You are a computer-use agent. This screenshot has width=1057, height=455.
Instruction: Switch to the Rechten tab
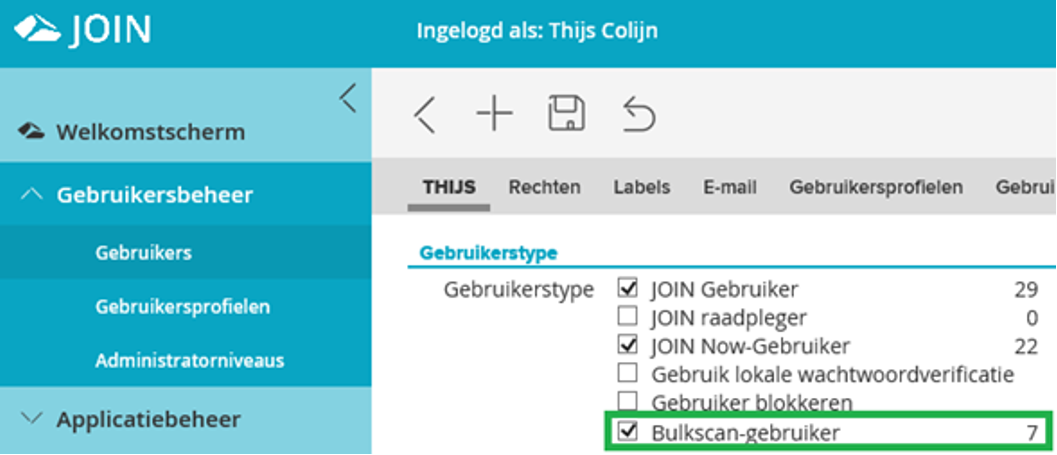point(544,187)
